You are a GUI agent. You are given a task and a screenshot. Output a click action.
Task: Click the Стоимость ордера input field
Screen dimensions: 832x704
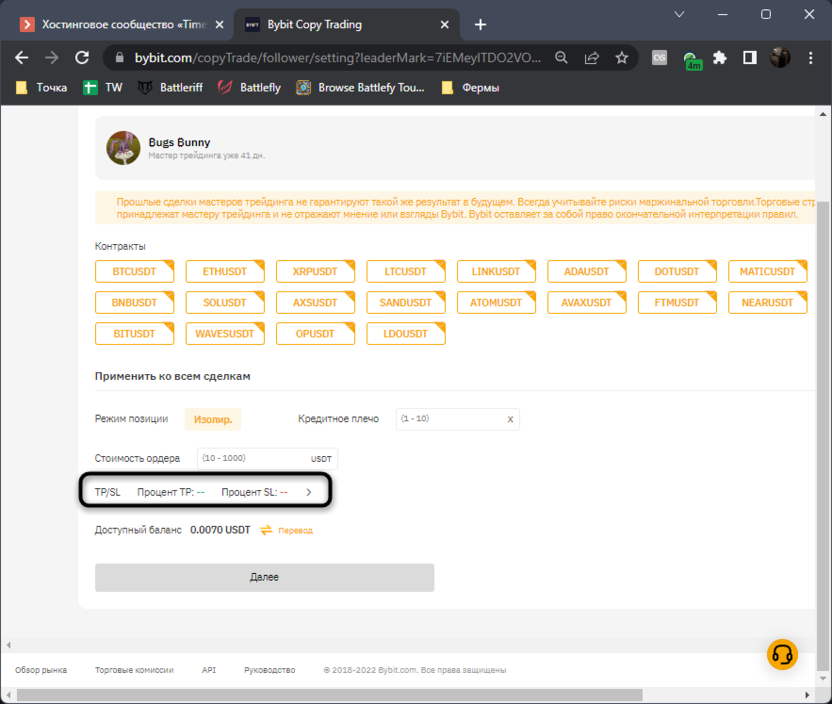[255, 458]
